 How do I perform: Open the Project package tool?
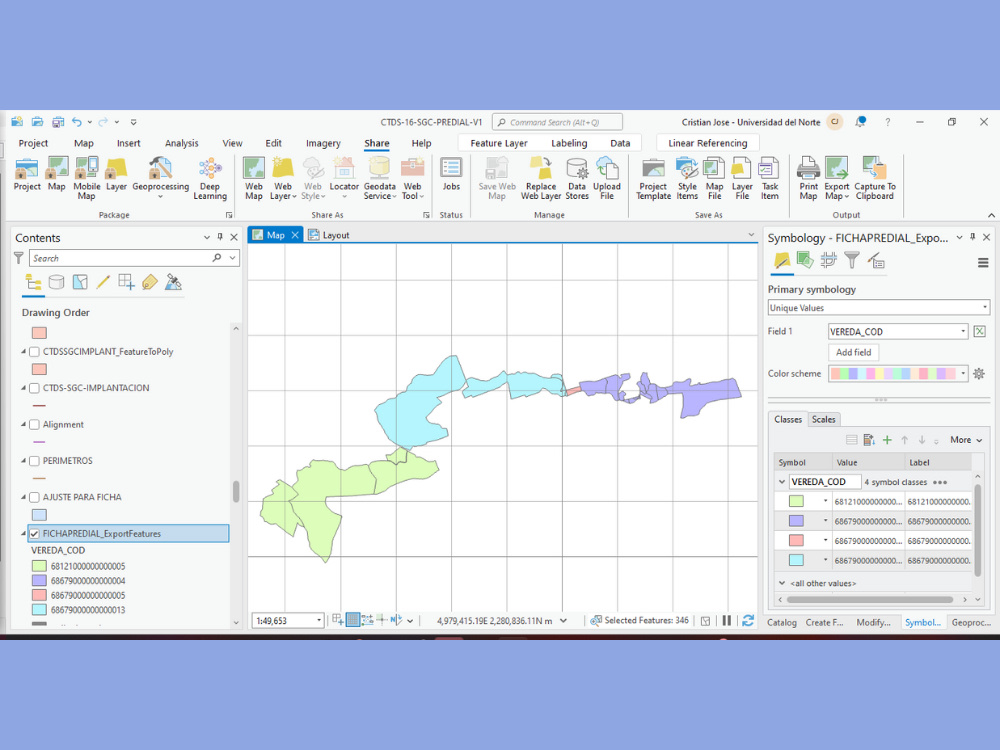27,174
